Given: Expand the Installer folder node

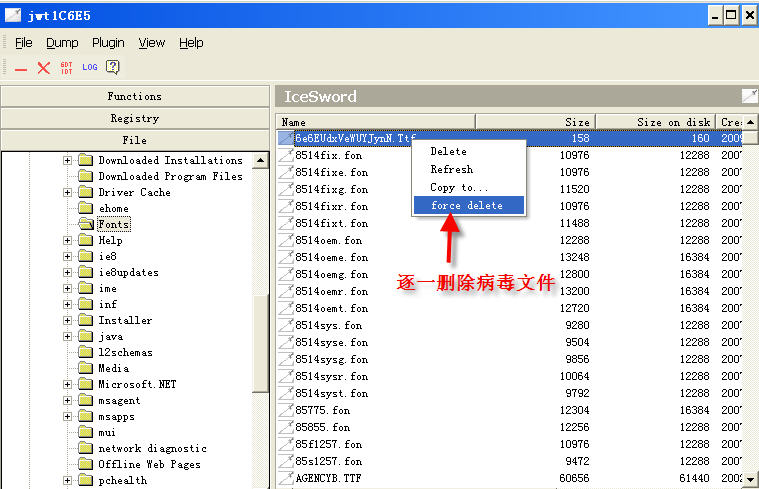Looking at the screenshot, I should click(67, 320).
